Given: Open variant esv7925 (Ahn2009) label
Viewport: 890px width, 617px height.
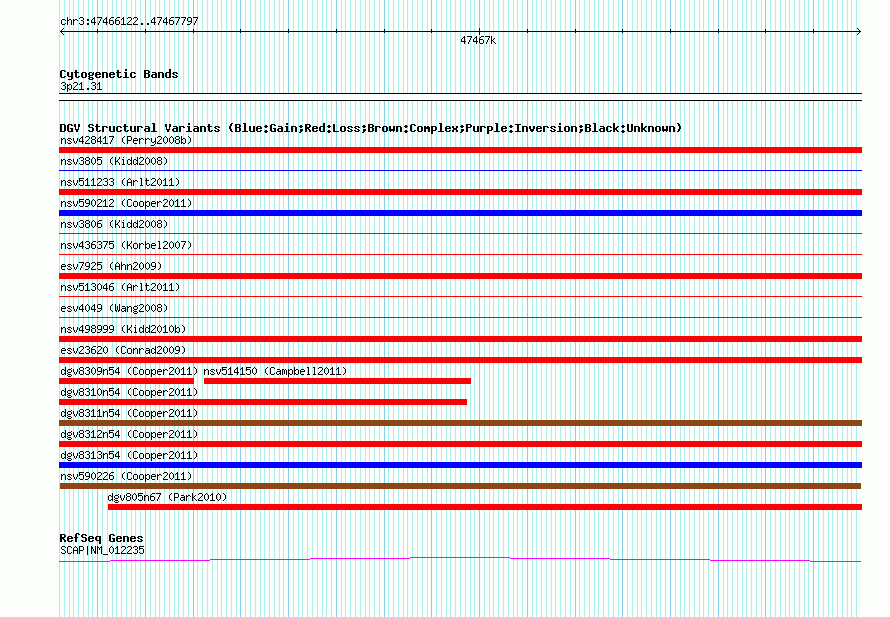Looking at the screenshot, I should tap(111, 266).
